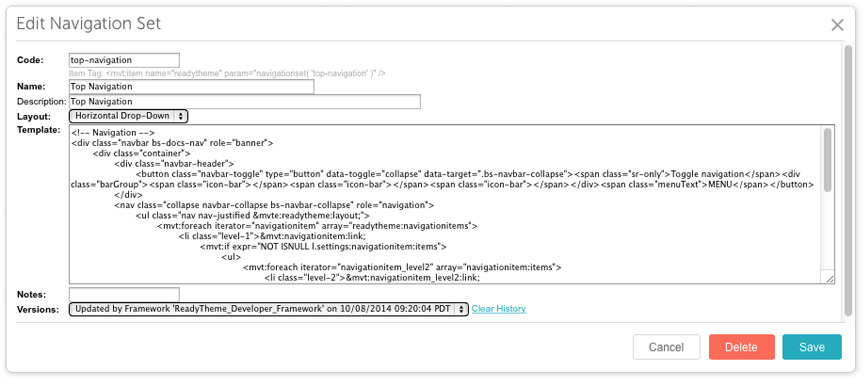Click the red Delete button
Screen dimensions: 864x378
tap(741, 347)
